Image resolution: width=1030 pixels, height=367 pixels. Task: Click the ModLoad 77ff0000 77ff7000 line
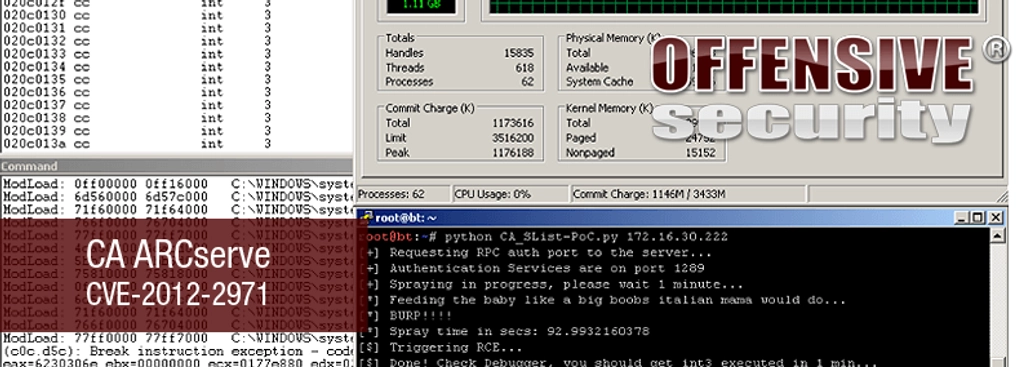coord(178,338)
